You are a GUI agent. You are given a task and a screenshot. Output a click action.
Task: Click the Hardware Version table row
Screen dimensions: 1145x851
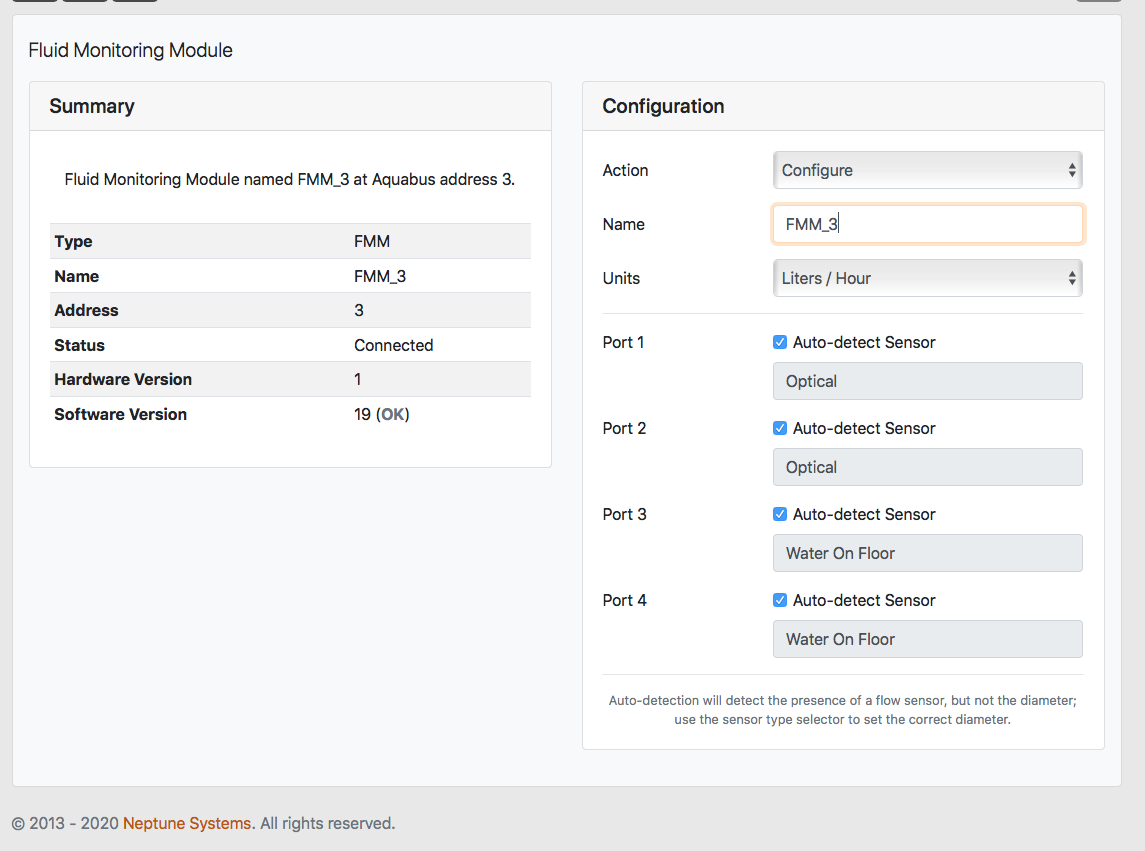tap(290, 379)
